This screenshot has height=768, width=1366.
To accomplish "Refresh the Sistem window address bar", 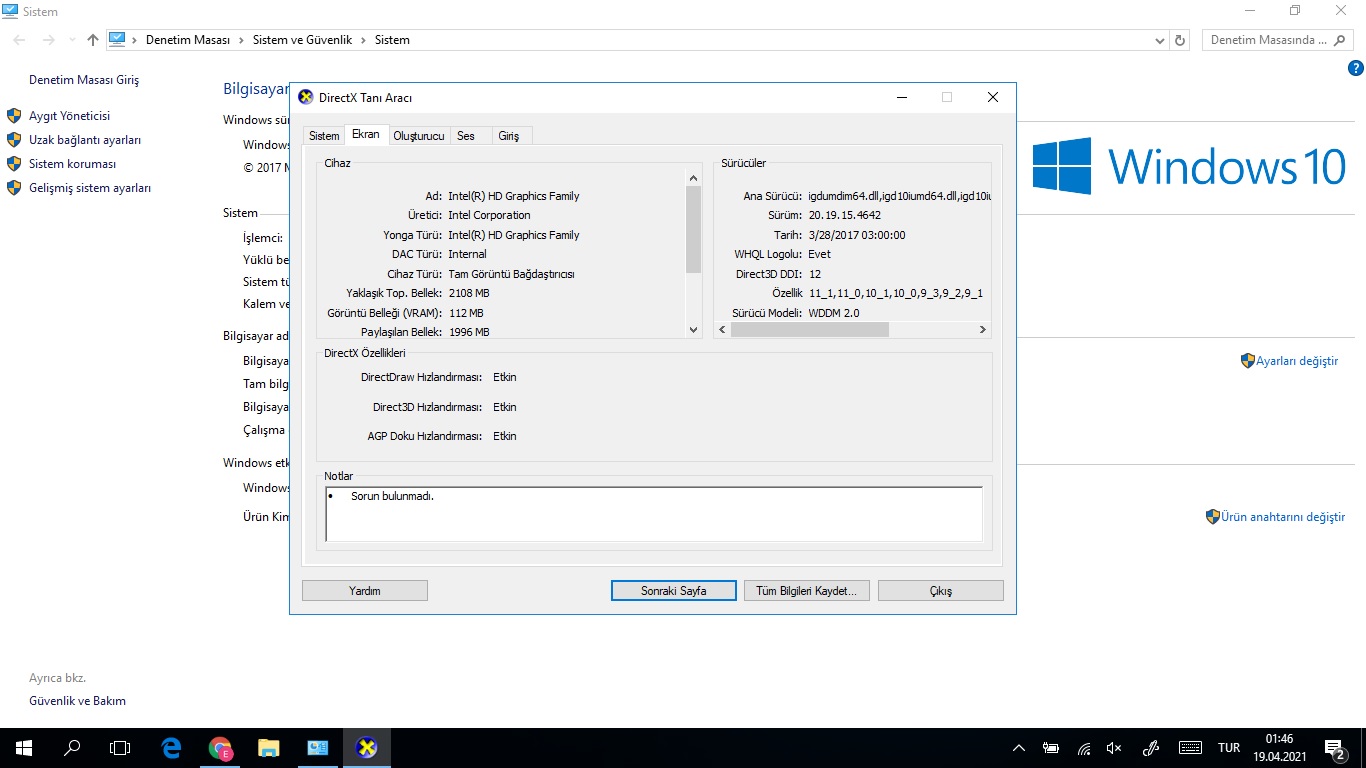I will (x=1180, y=40).
